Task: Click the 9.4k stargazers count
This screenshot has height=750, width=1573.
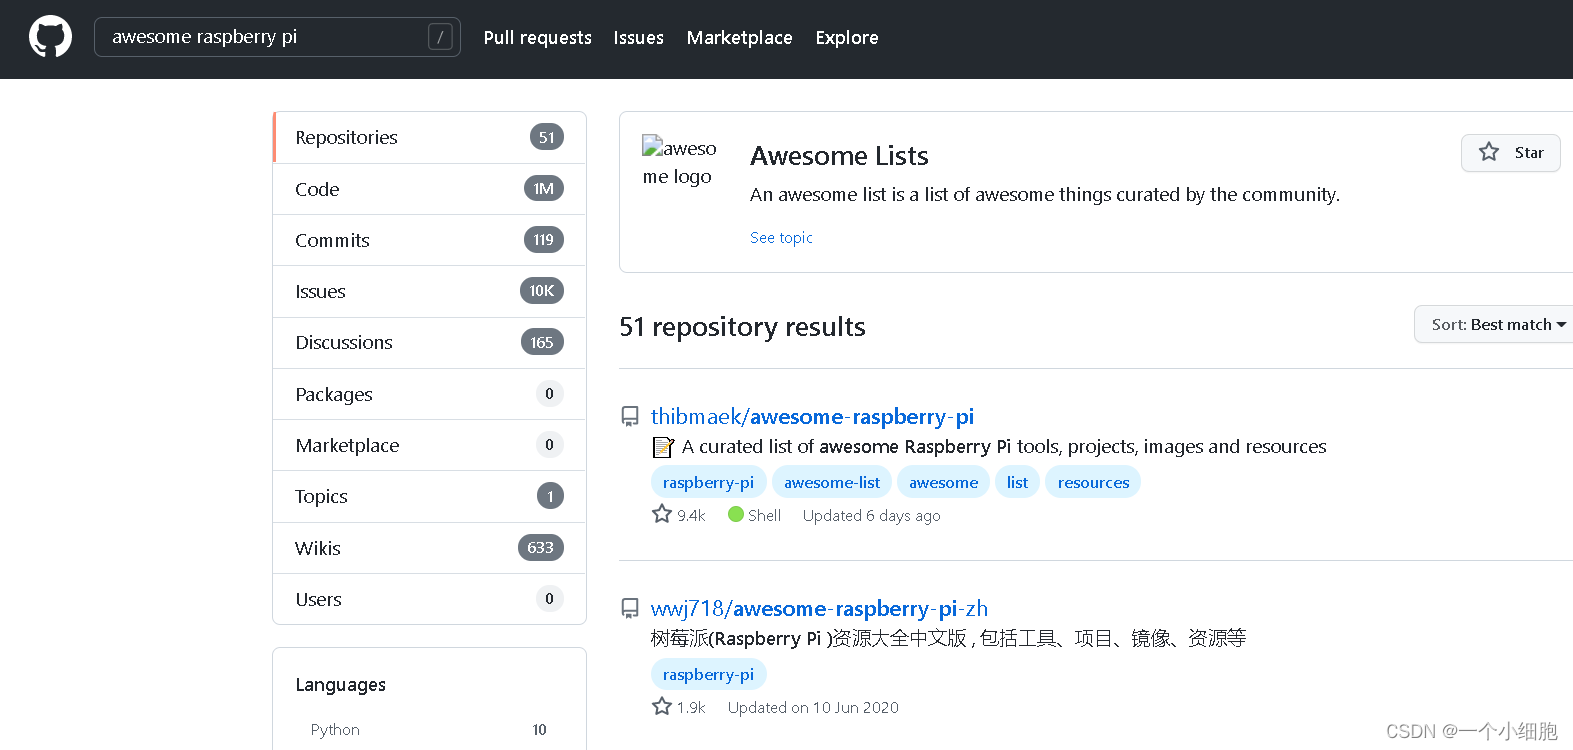Action: point(691,515)
